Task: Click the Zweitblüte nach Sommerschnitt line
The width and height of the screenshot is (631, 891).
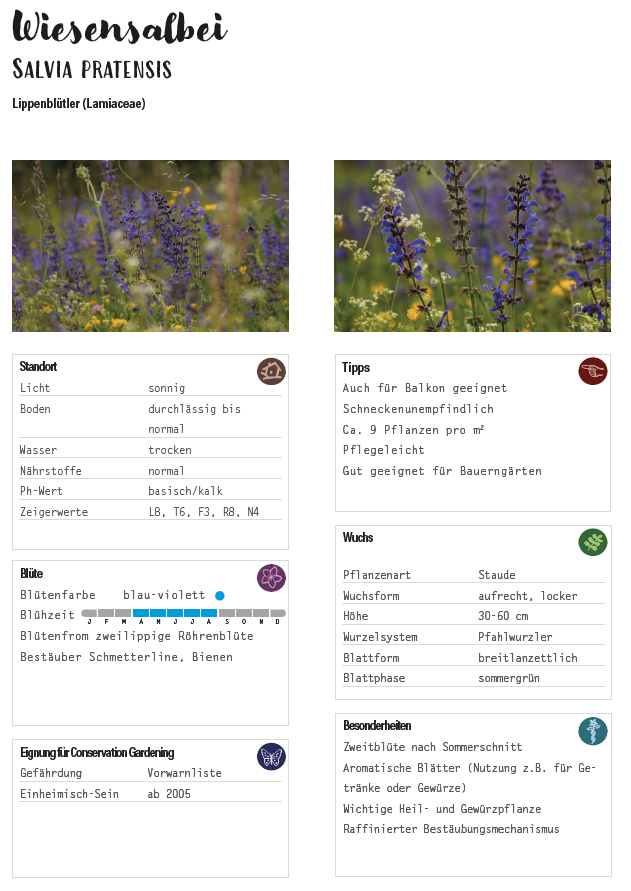Action: click(x=432, y=747)
